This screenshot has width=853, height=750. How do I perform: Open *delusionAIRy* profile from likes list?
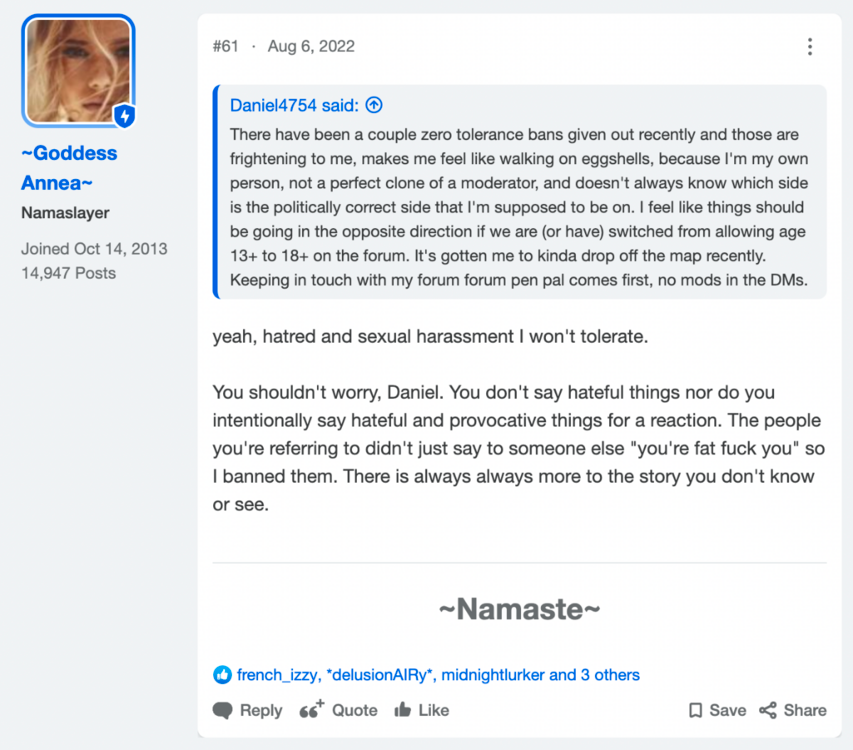point(379,675)
